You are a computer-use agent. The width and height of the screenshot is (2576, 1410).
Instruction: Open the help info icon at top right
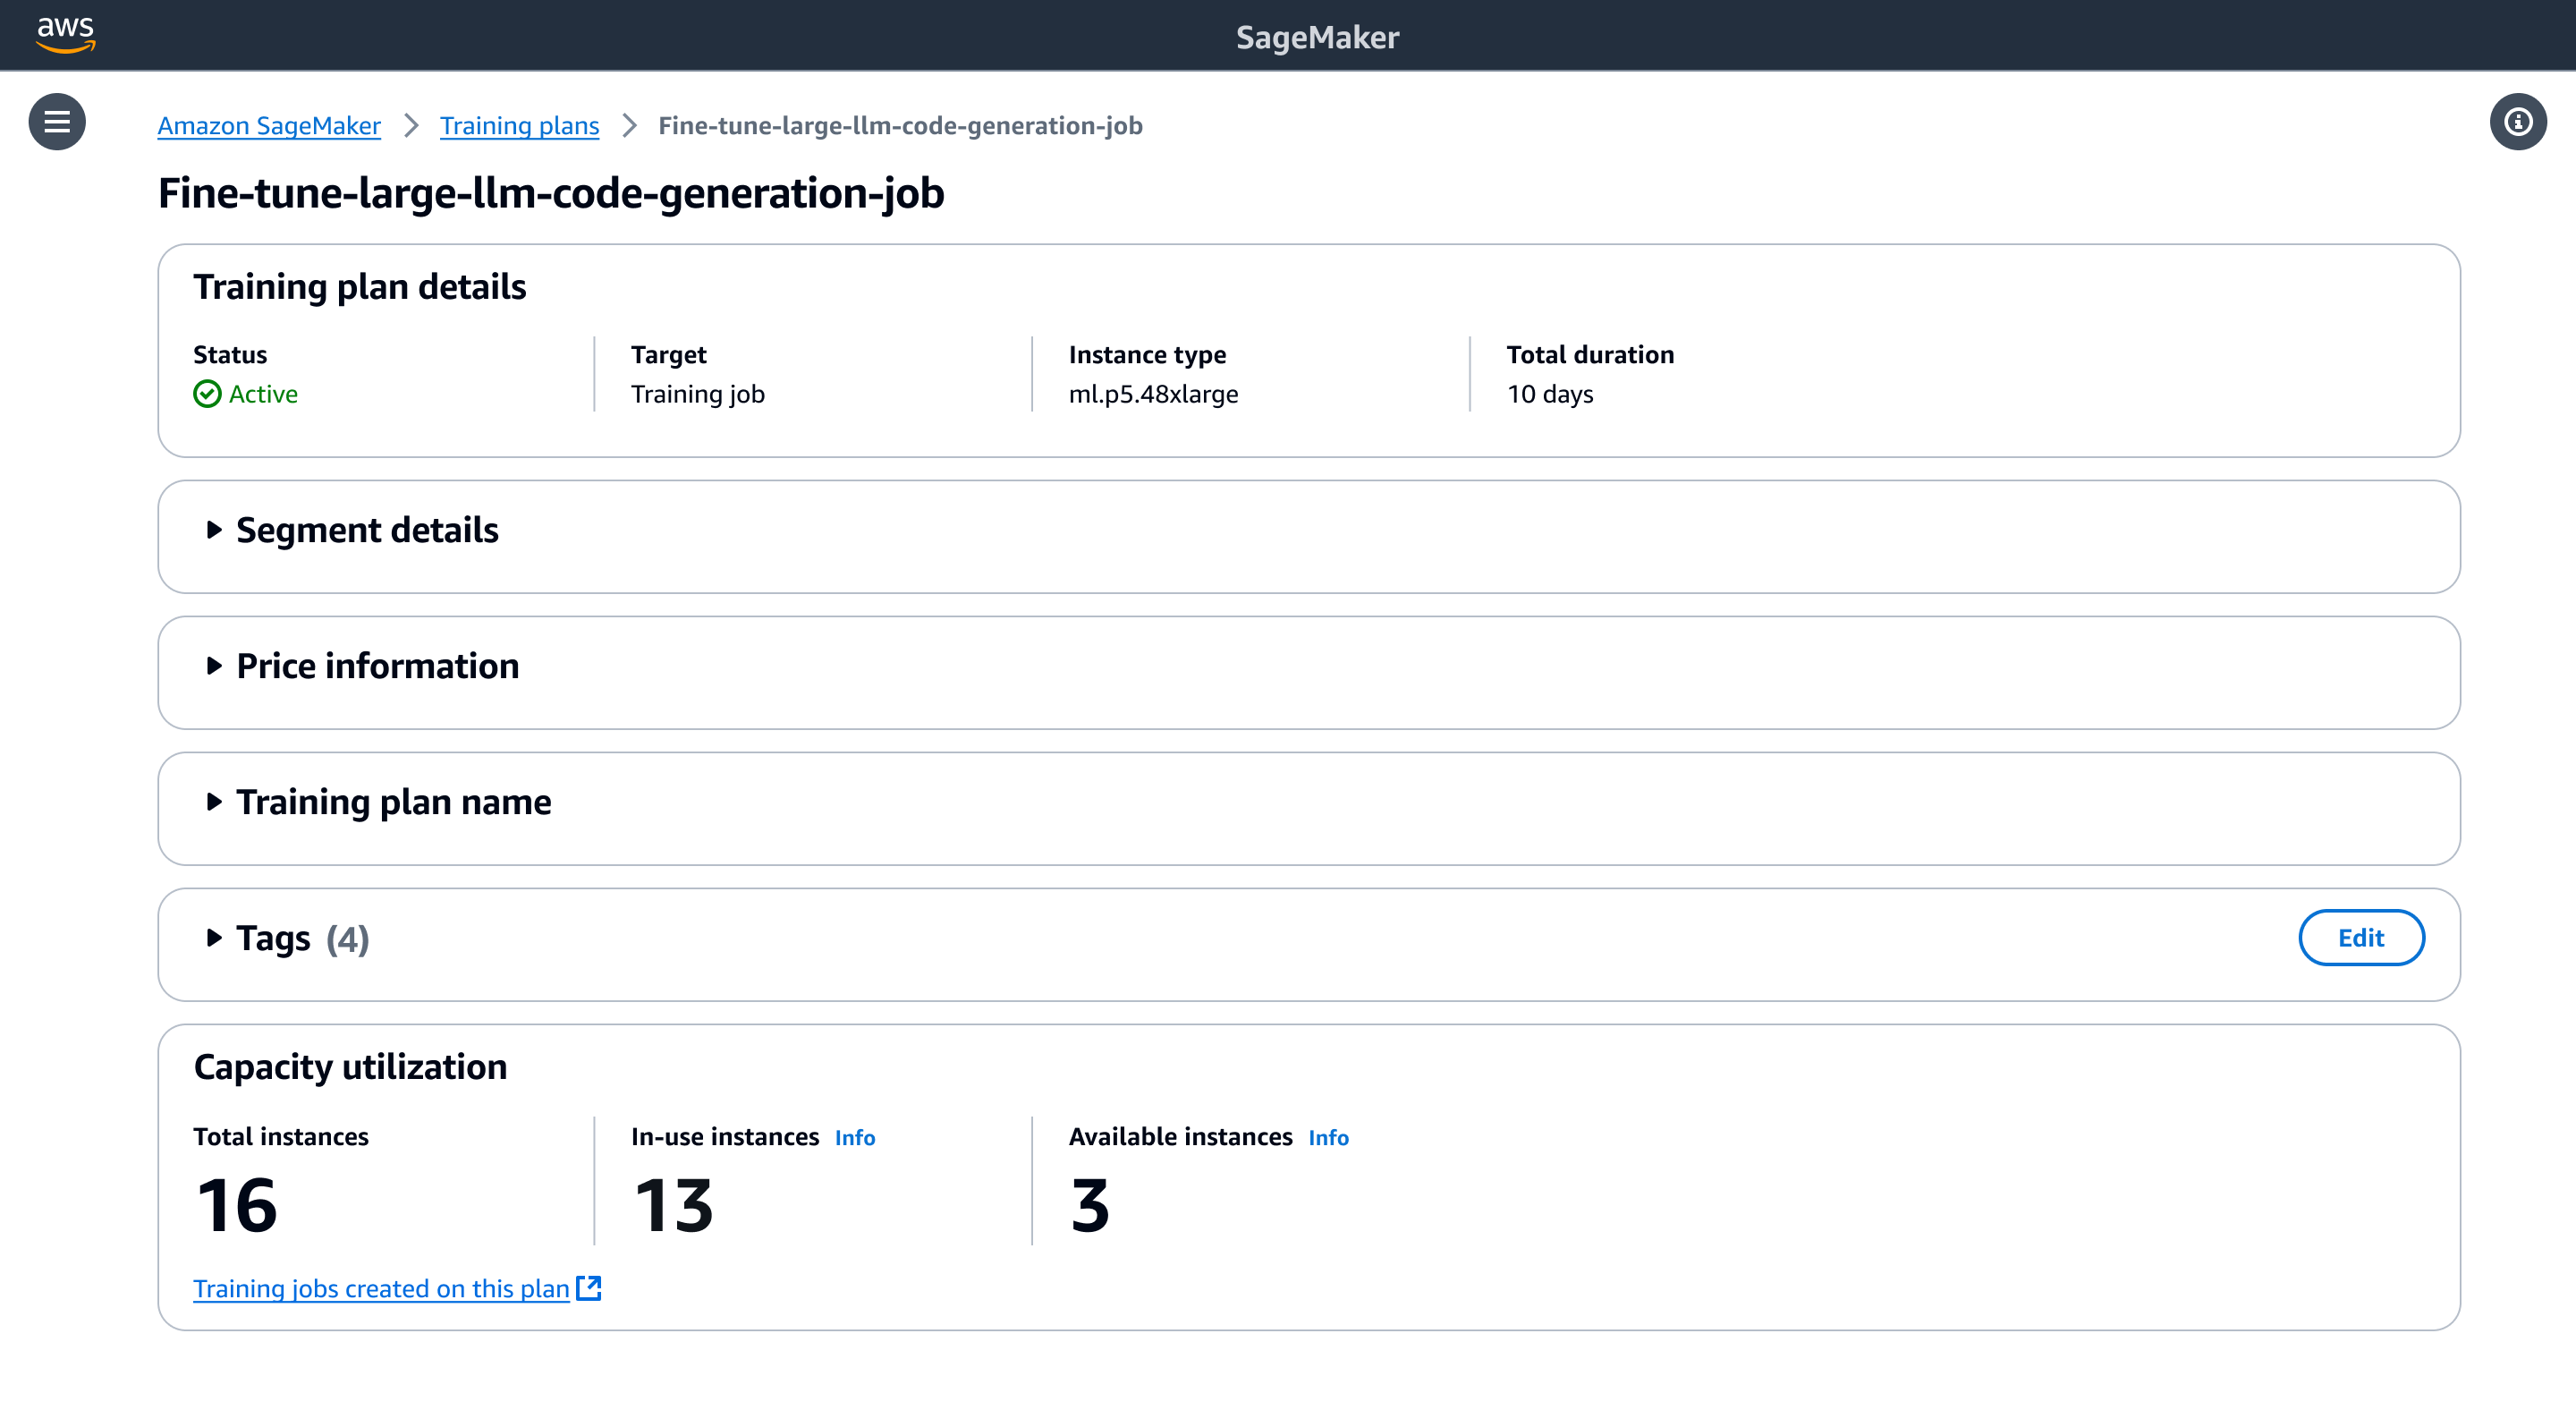[x=2518, y=121]
